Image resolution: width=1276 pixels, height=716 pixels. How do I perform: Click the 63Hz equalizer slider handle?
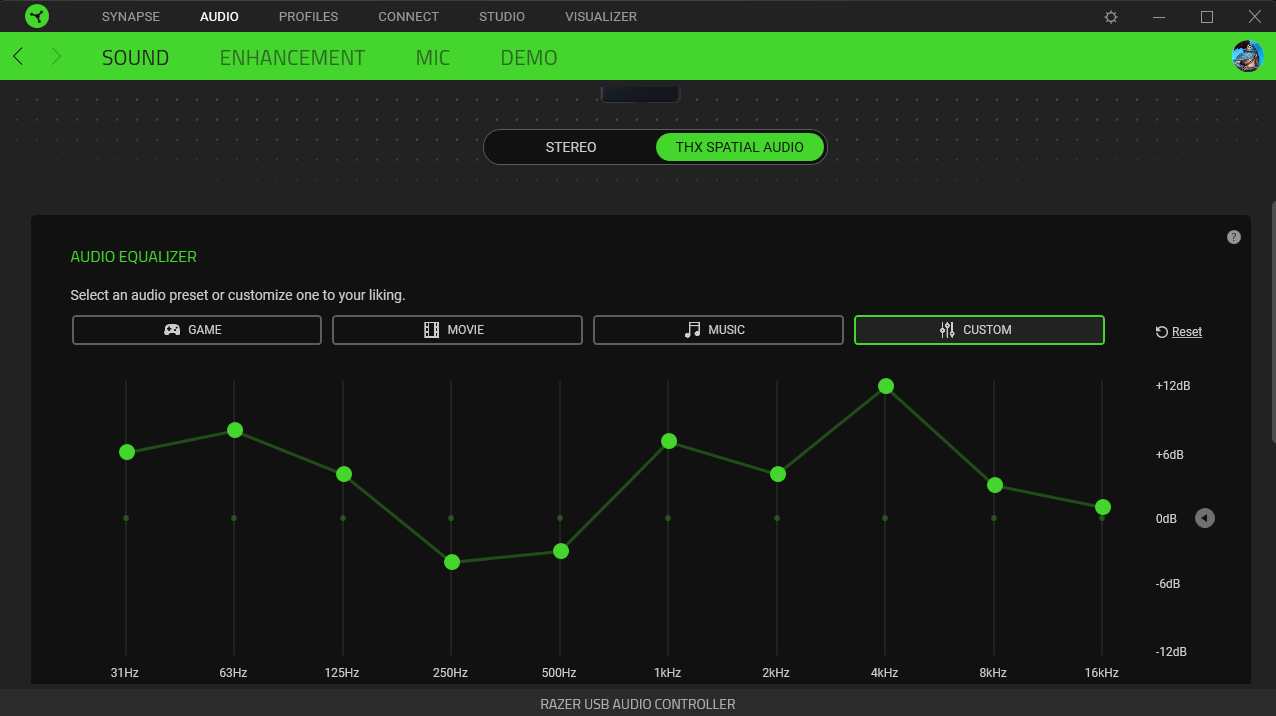coord(235,430)
